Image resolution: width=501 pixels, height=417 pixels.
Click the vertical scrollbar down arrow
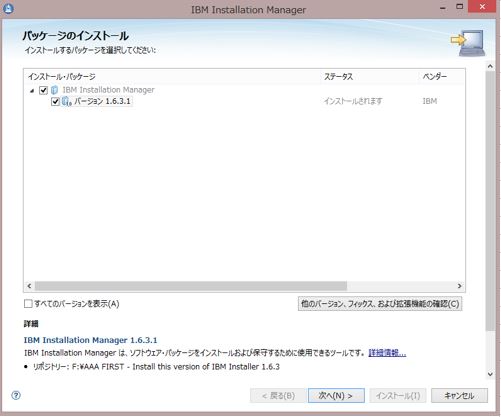click(x=490, y=374)
